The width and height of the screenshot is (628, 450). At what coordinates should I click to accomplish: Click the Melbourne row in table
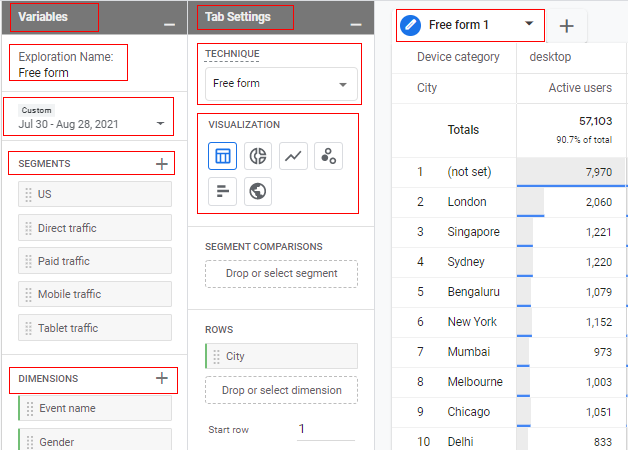(x=509, y=382)
